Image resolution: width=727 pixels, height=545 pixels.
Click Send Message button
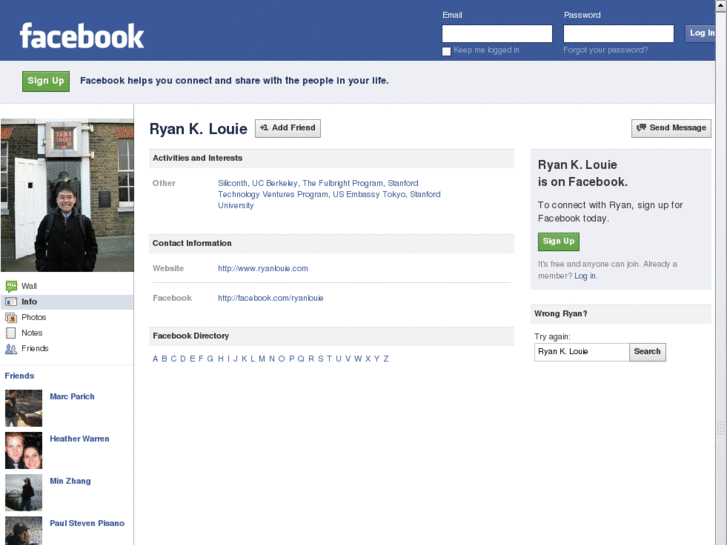tap(671, 128)
